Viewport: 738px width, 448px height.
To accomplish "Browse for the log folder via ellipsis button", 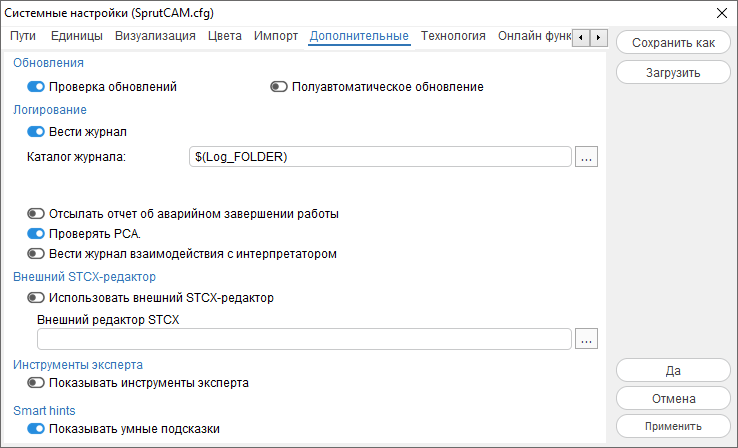I will (x=586, y=157).
